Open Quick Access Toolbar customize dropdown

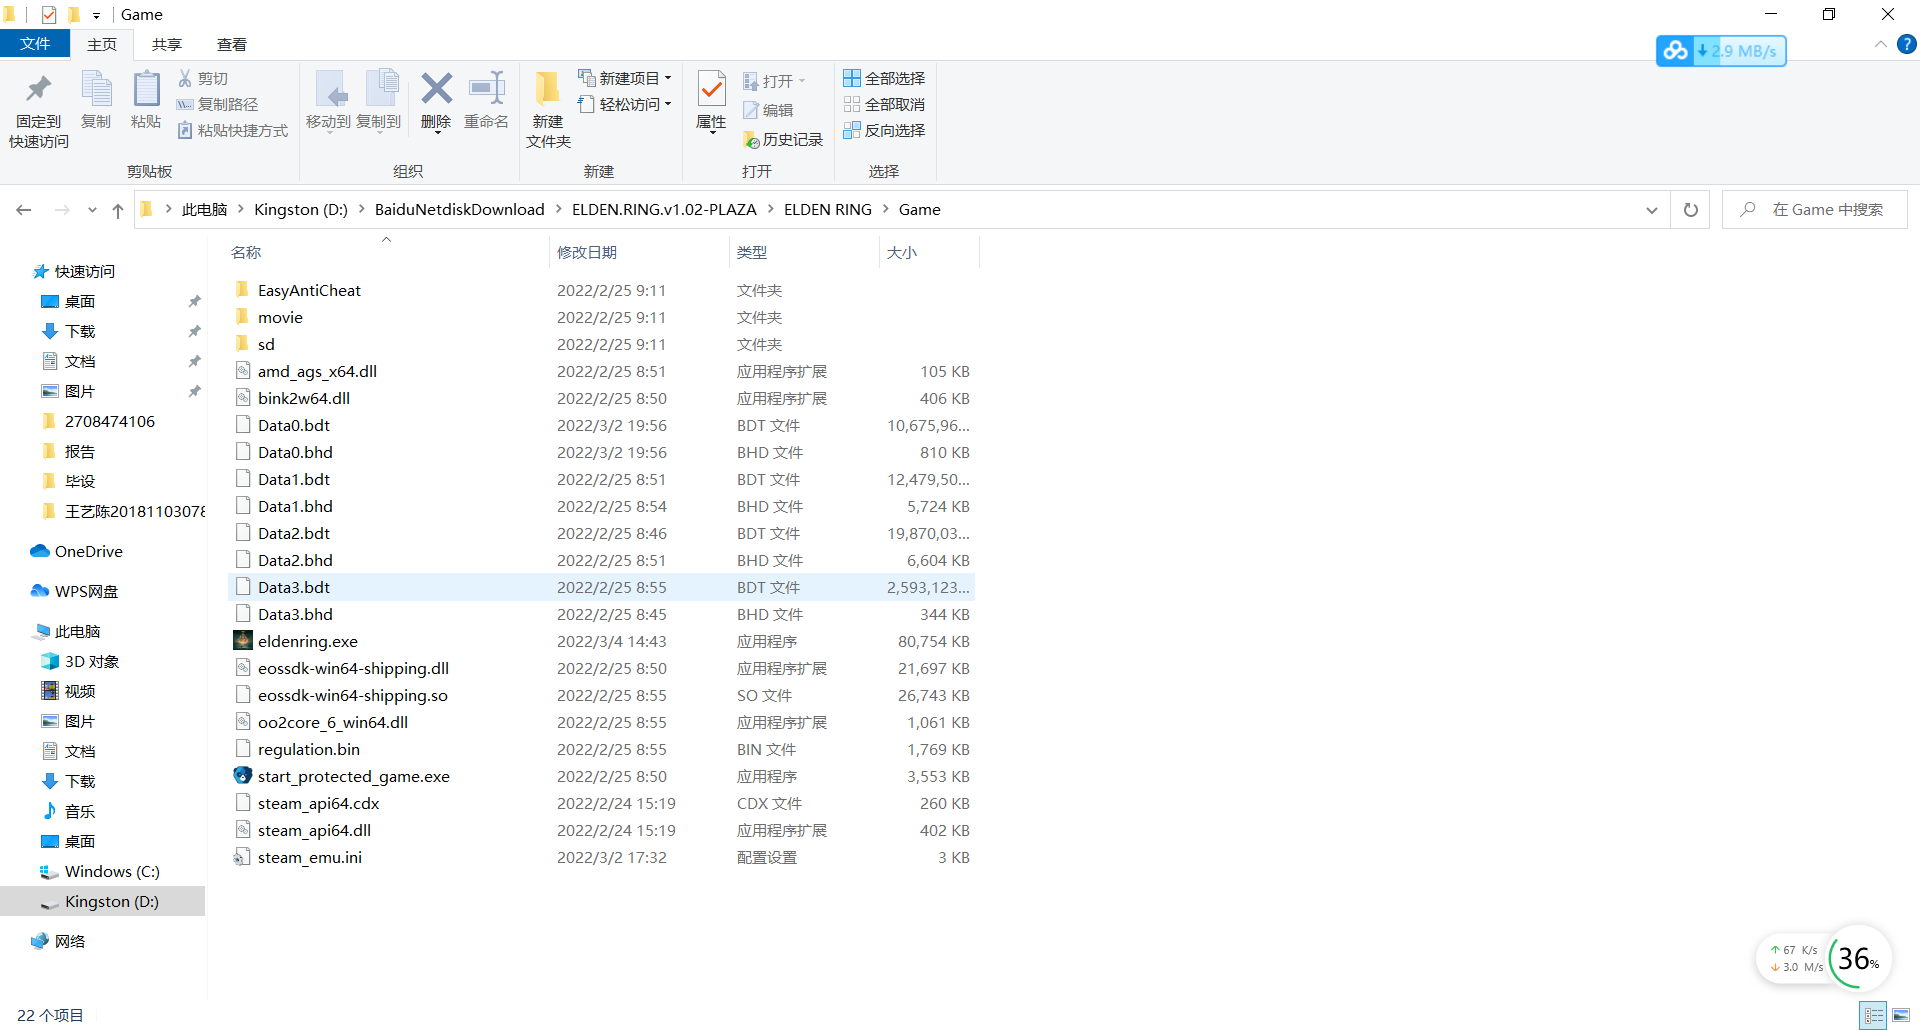96,15
